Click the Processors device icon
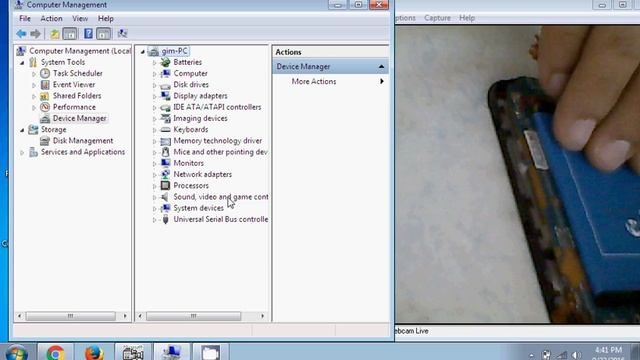Screen dimensions: 640x360 click(x=165, y=186)
